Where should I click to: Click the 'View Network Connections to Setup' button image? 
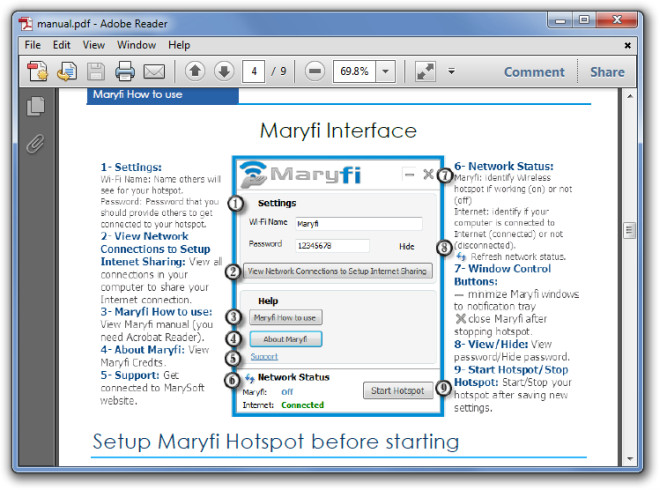pyautogui.click(x=337, y=271)
